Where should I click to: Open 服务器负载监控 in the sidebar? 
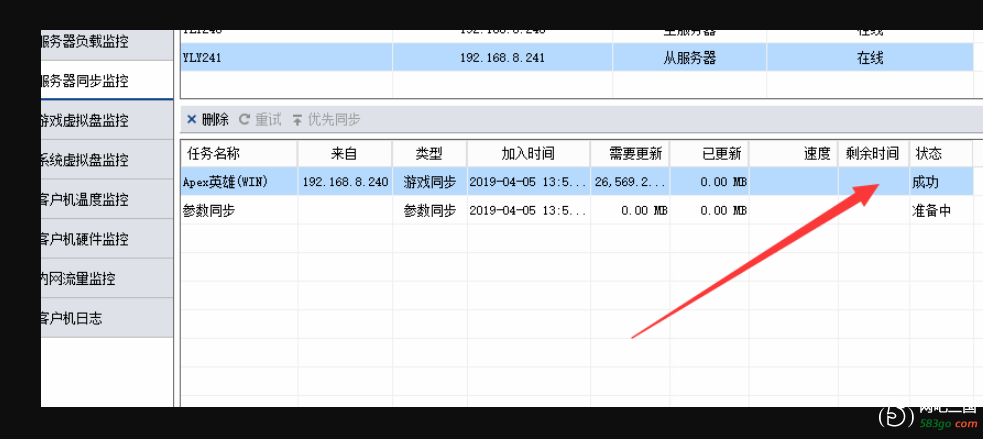pyautogui.click(x=107, y=43)
